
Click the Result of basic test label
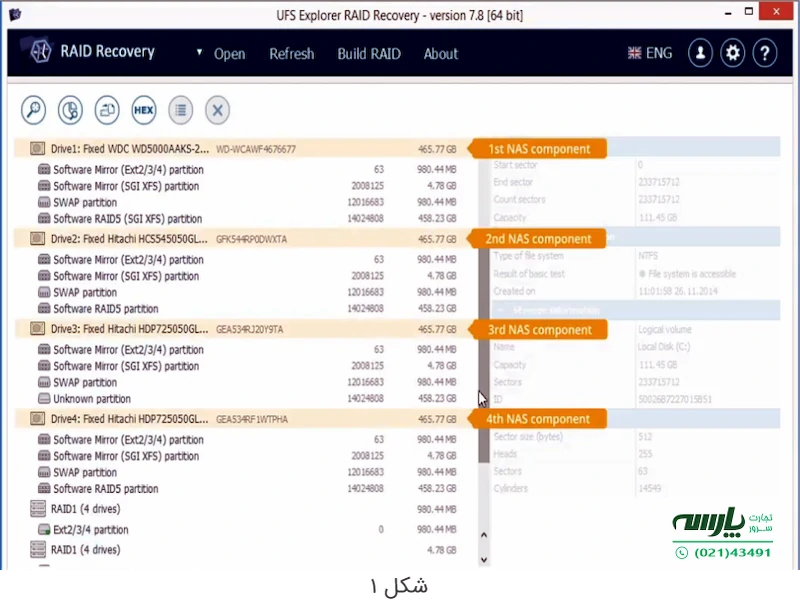[529, 274]
